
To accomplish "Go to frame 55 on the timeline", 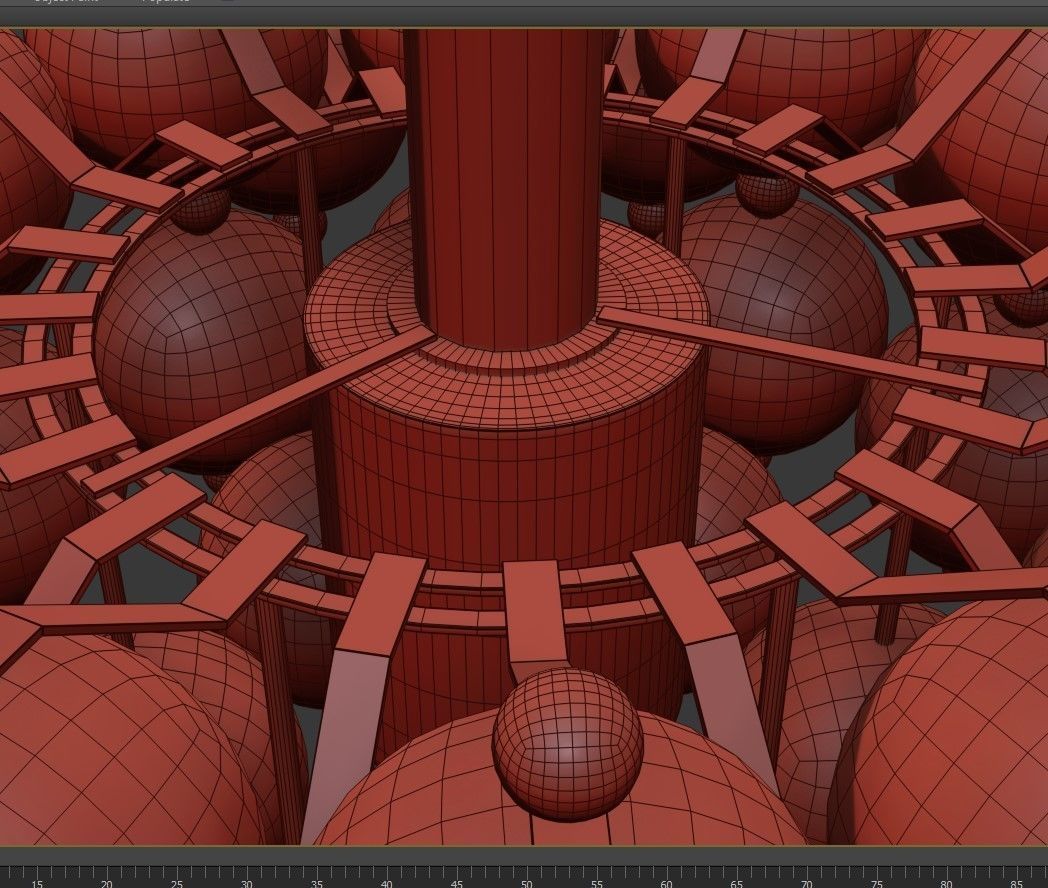I will pos(596,883).
